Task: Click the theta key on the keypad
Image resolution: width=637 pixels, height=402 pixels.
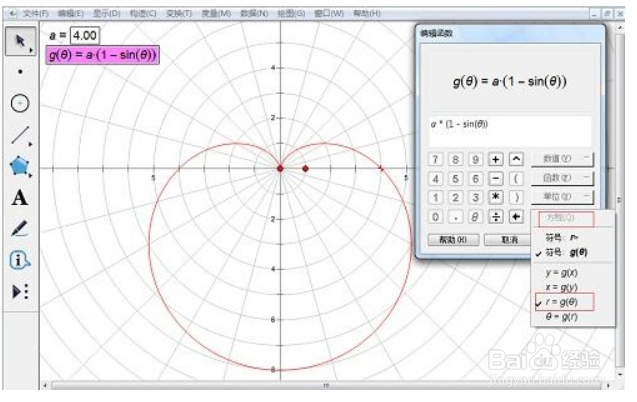Action: coord(475,216)
